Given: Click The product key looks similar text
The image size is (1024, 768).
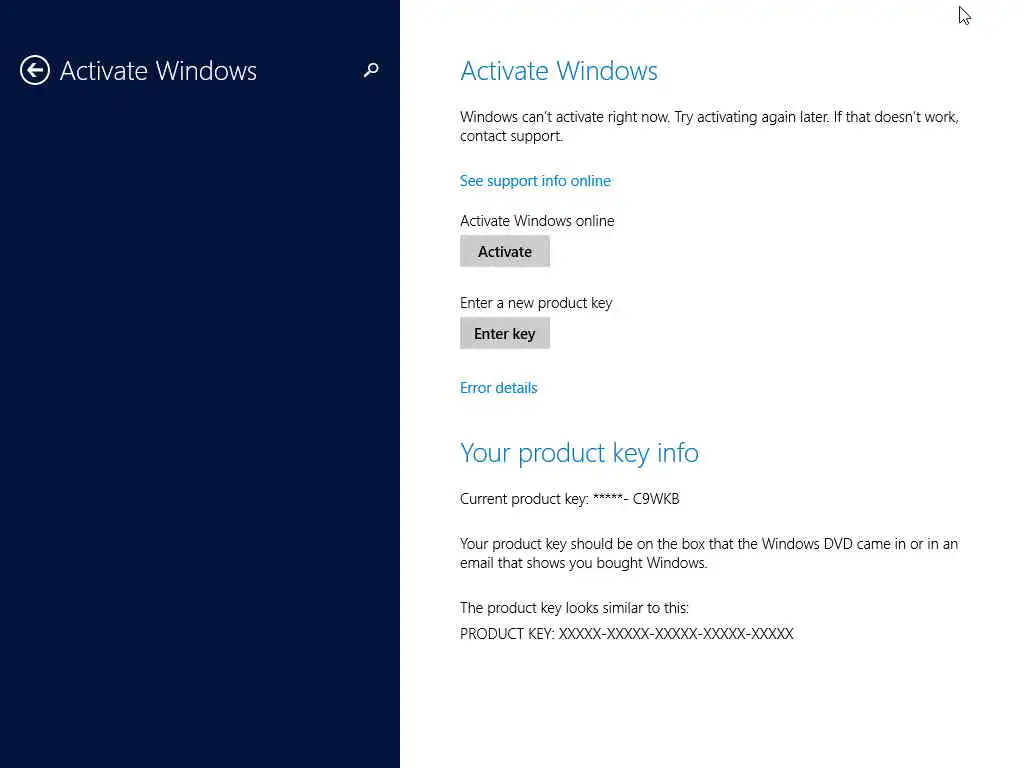Looking at the screenshot, I should [x=574, y=608].
